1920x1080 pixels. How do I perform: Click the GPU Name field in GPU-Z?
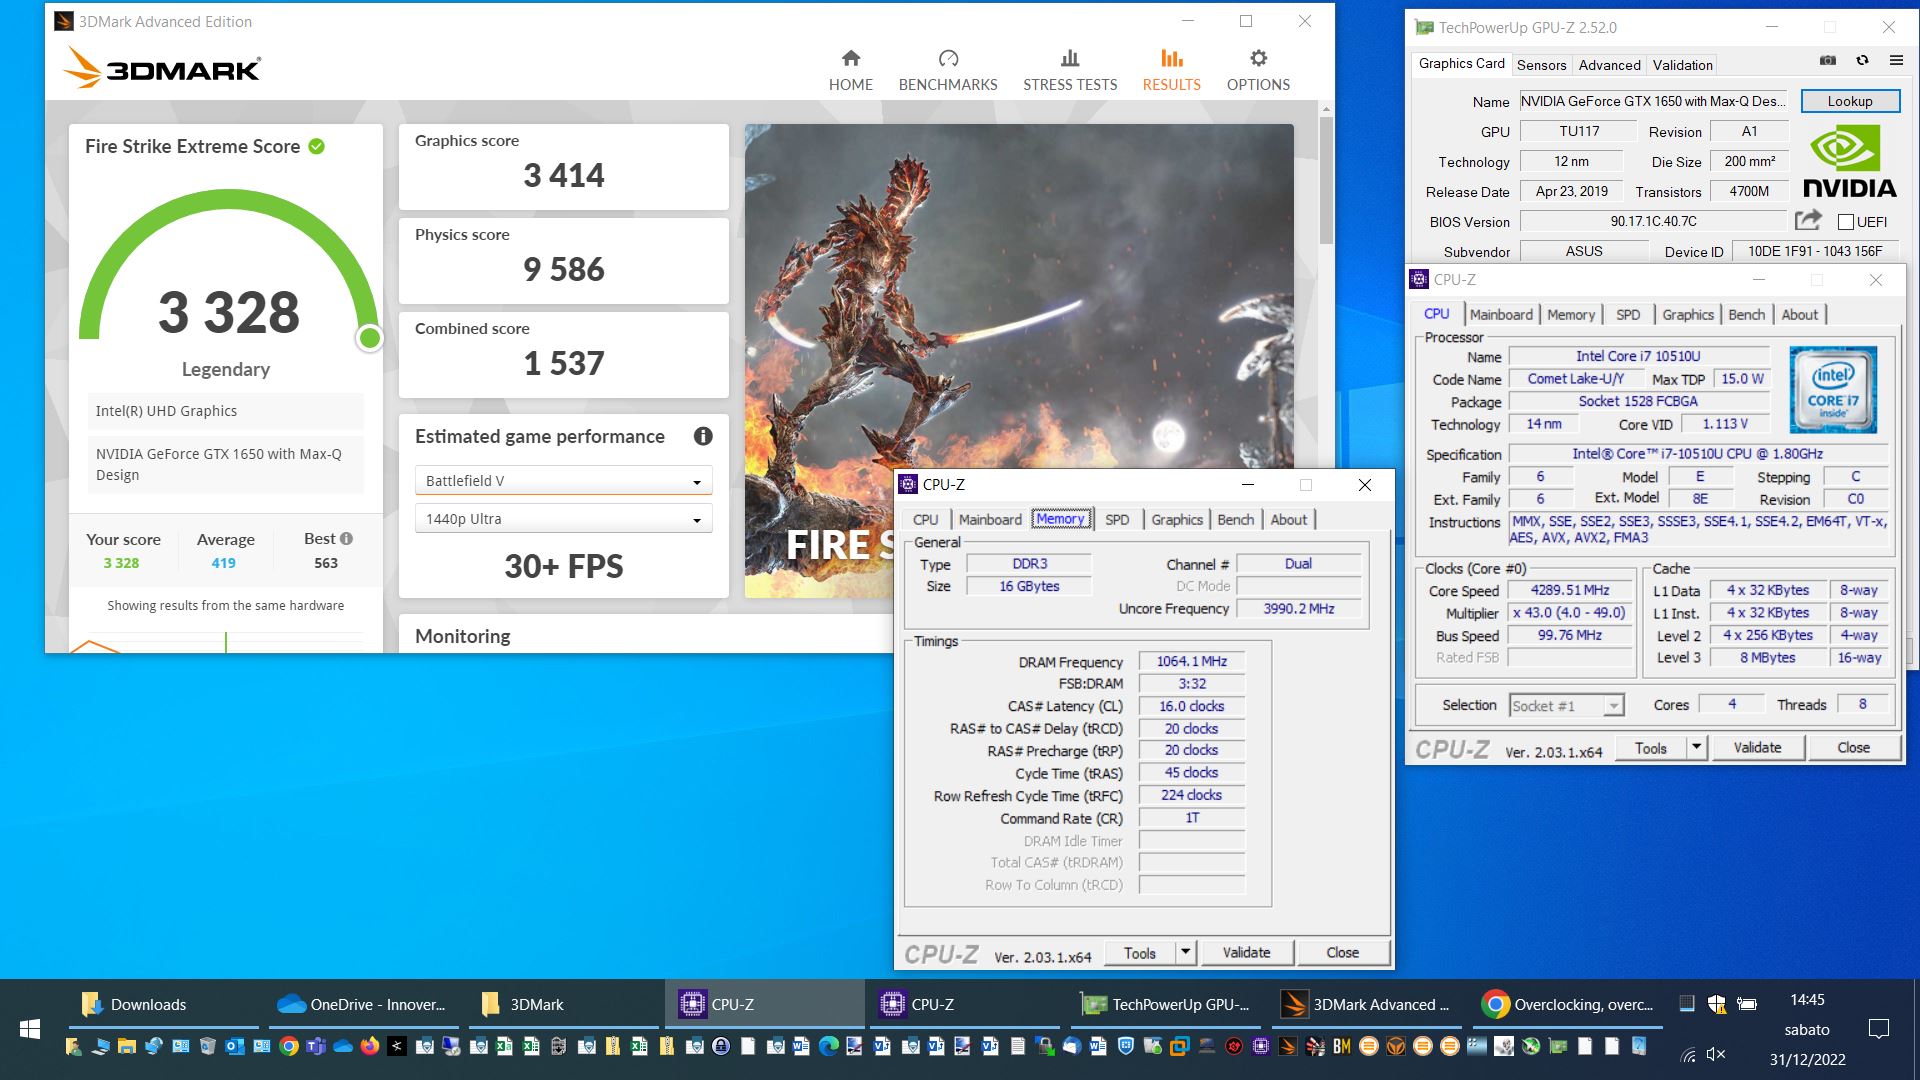1654,101
